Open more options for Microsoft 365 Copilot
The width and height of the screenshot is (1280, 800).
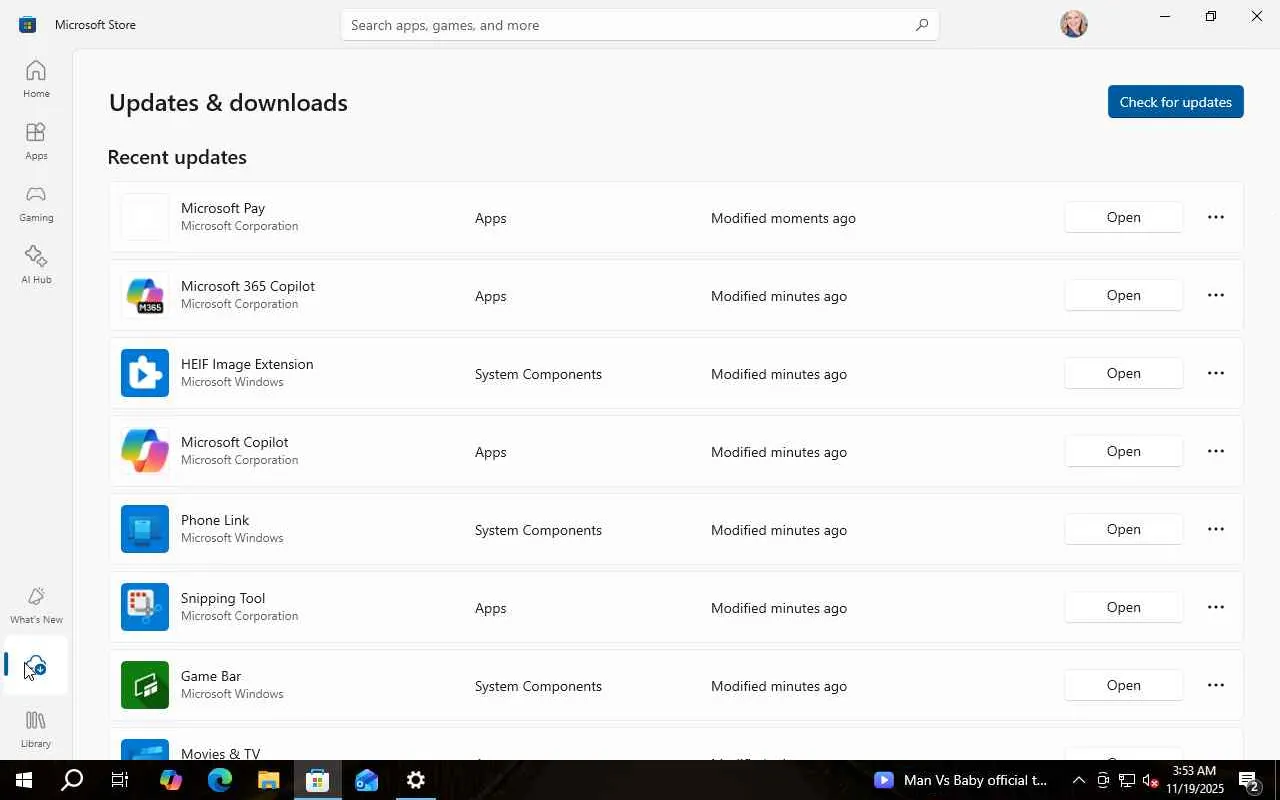pyautogui.click(x=1216, y=295)
